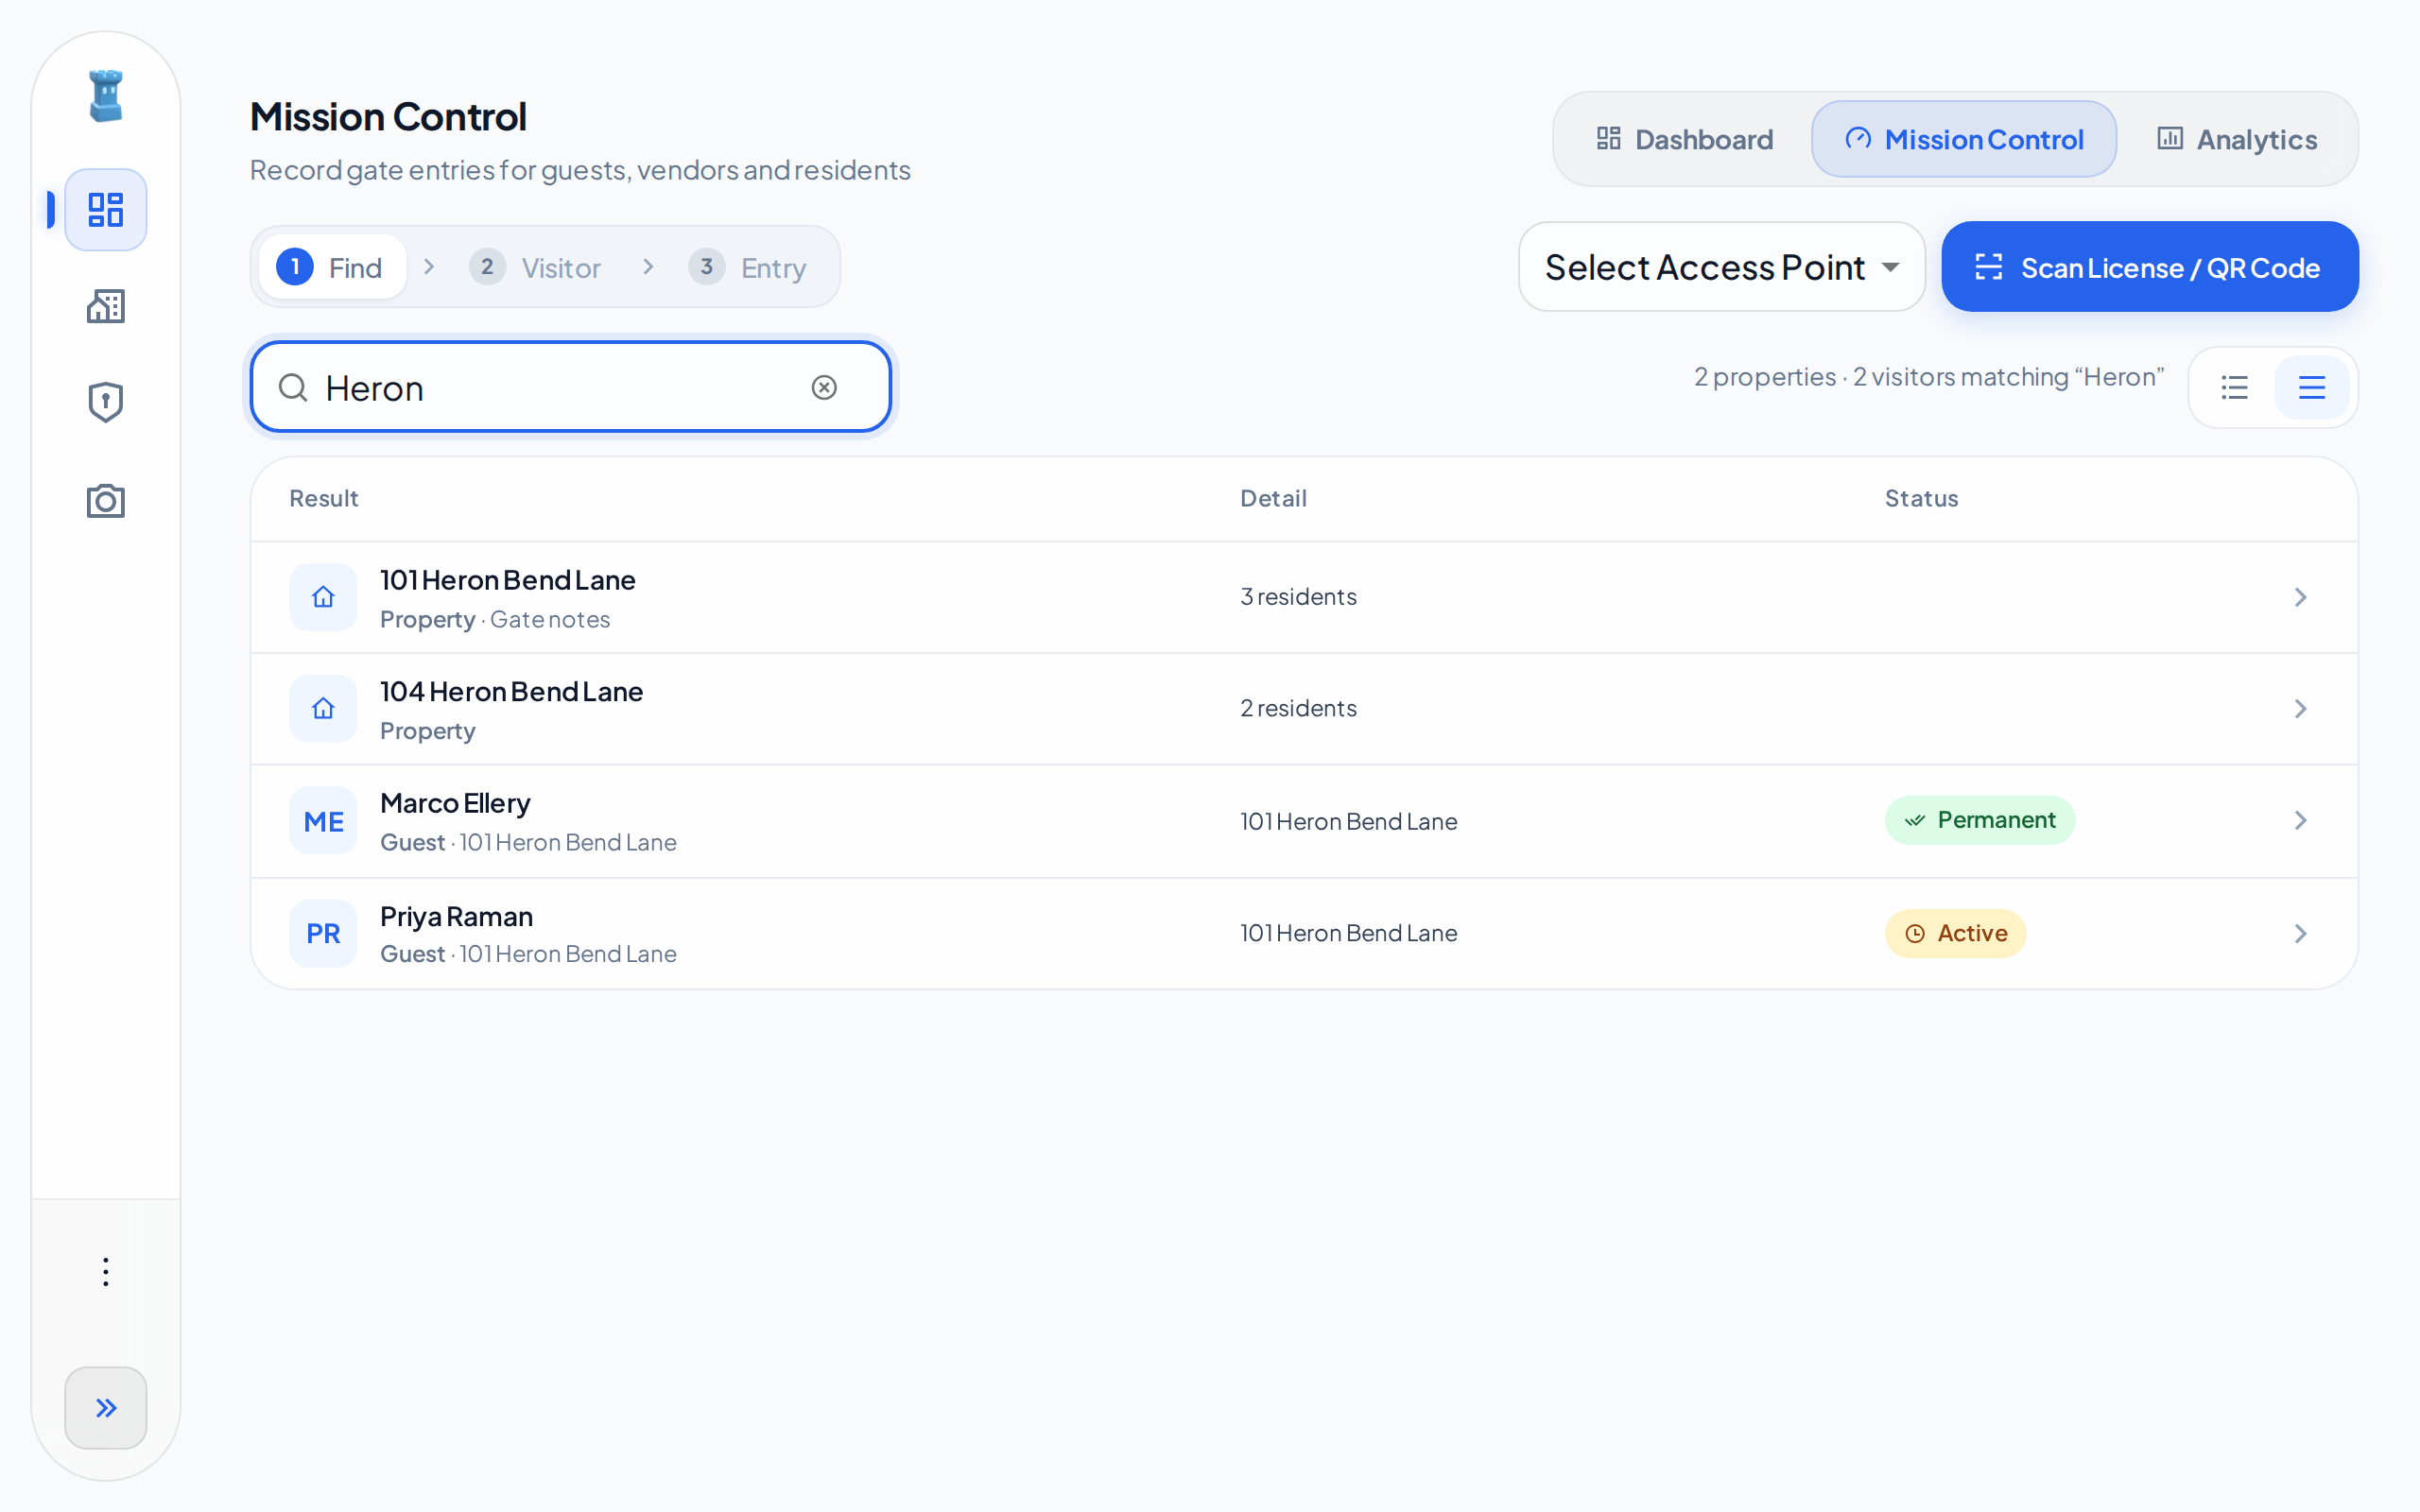Image resolution: width=2420 pixels, height=1512 pixels.
Task: Click the house icon for 104 Heron Bend Lane
Action: [x=323, y=708]
